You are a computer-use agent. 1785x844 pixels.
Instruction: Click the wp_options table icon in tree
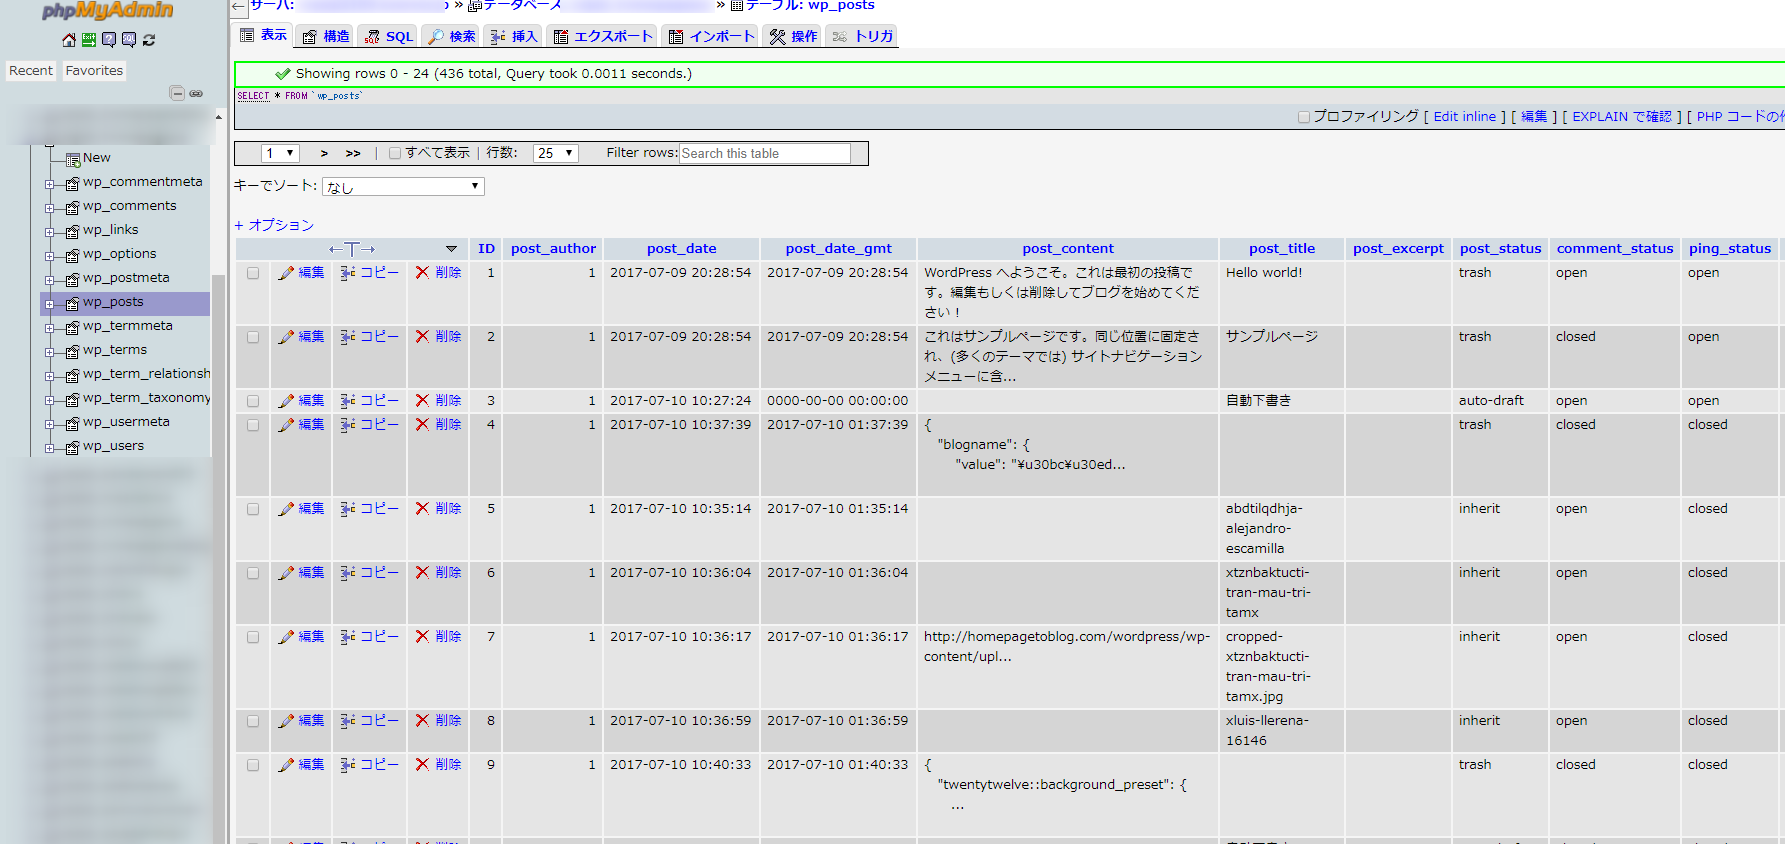click(x=72, y=255)
